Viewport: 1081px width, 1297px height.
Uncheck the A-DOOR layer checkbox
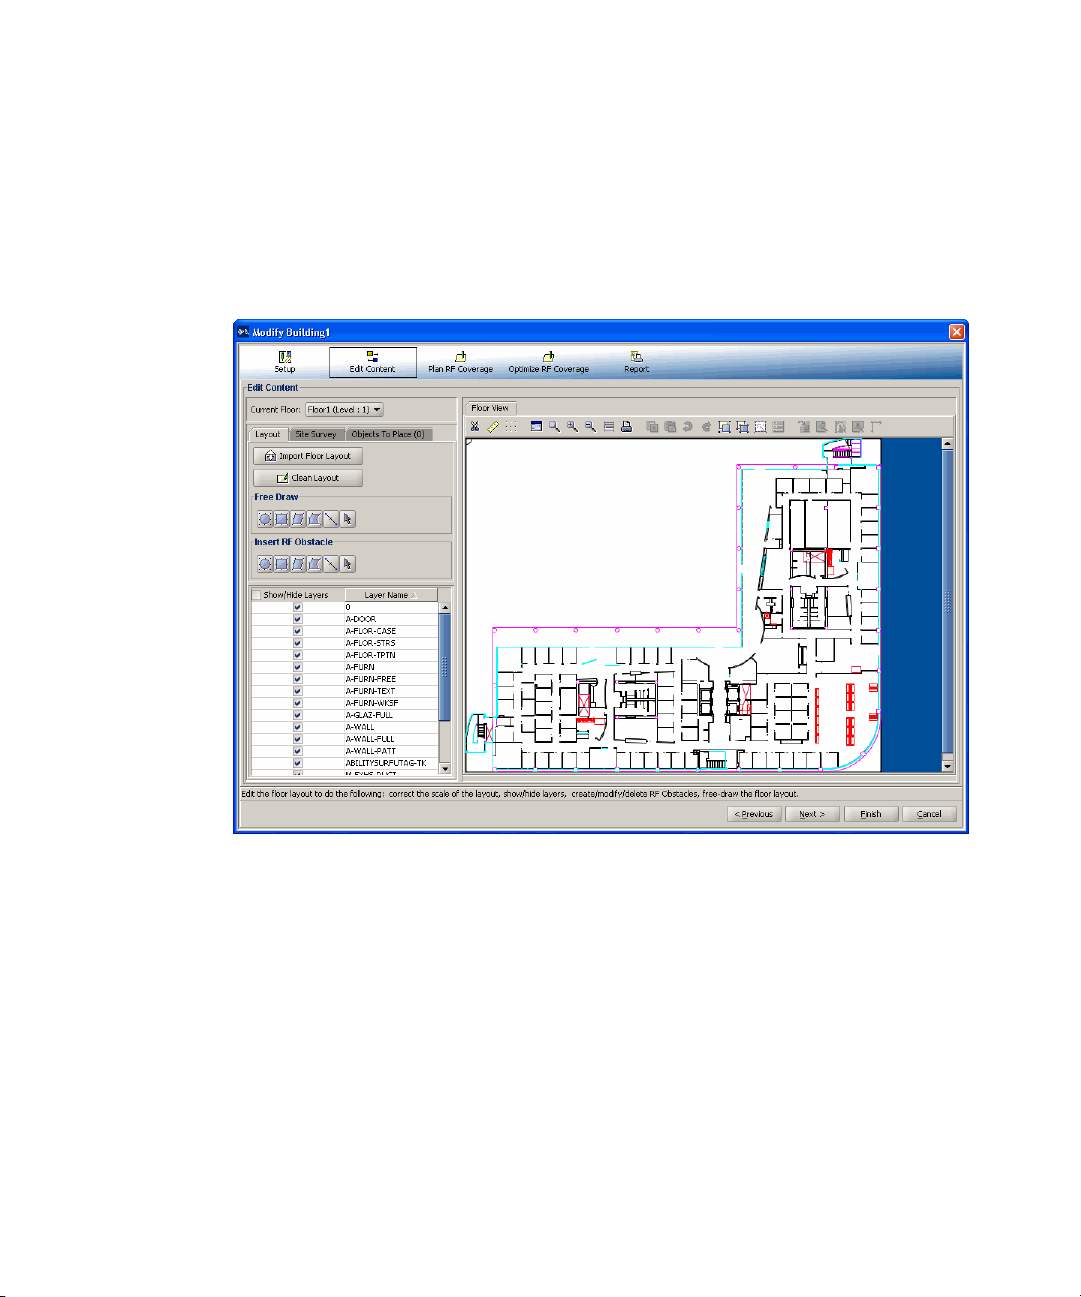297,619
